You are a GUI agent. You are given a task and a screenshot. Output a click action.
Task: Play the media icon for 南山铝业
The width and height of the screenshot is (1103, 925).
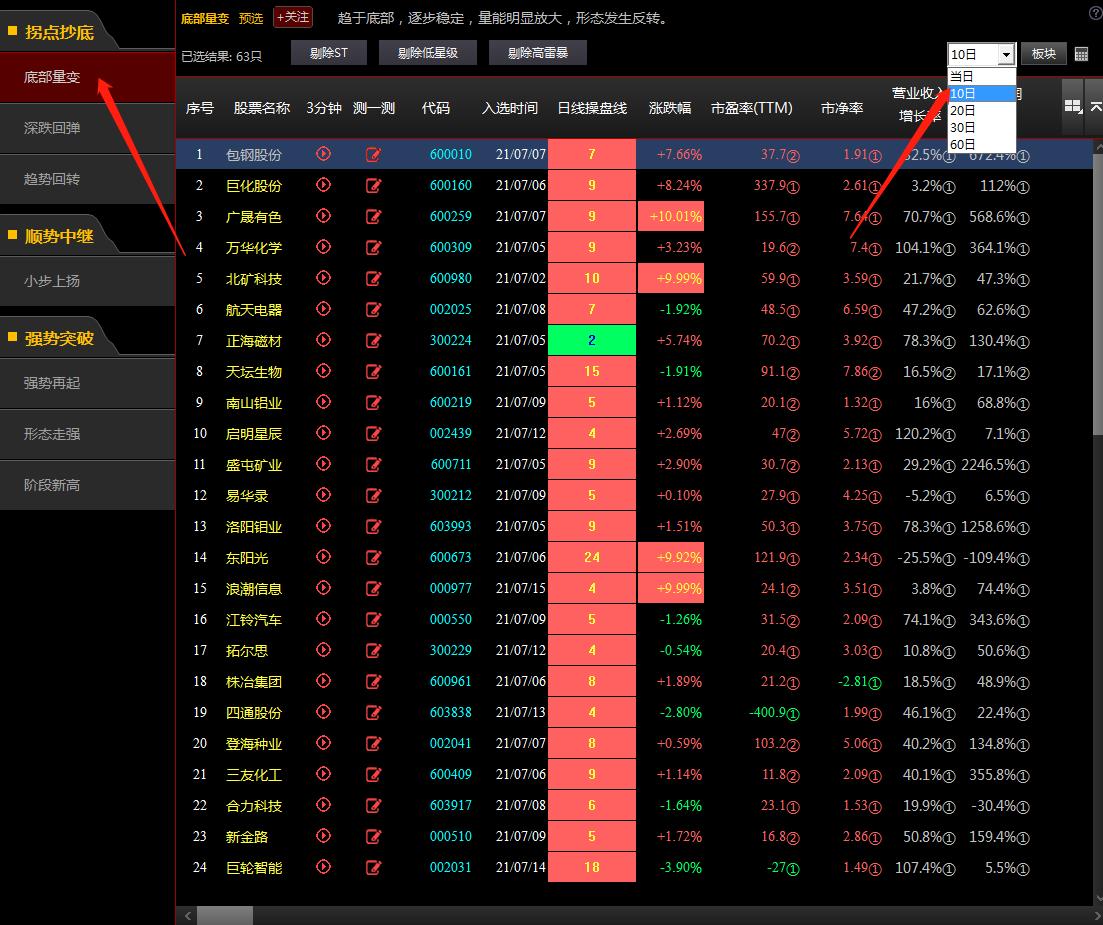pyautogui.click(x=323, y=402)
